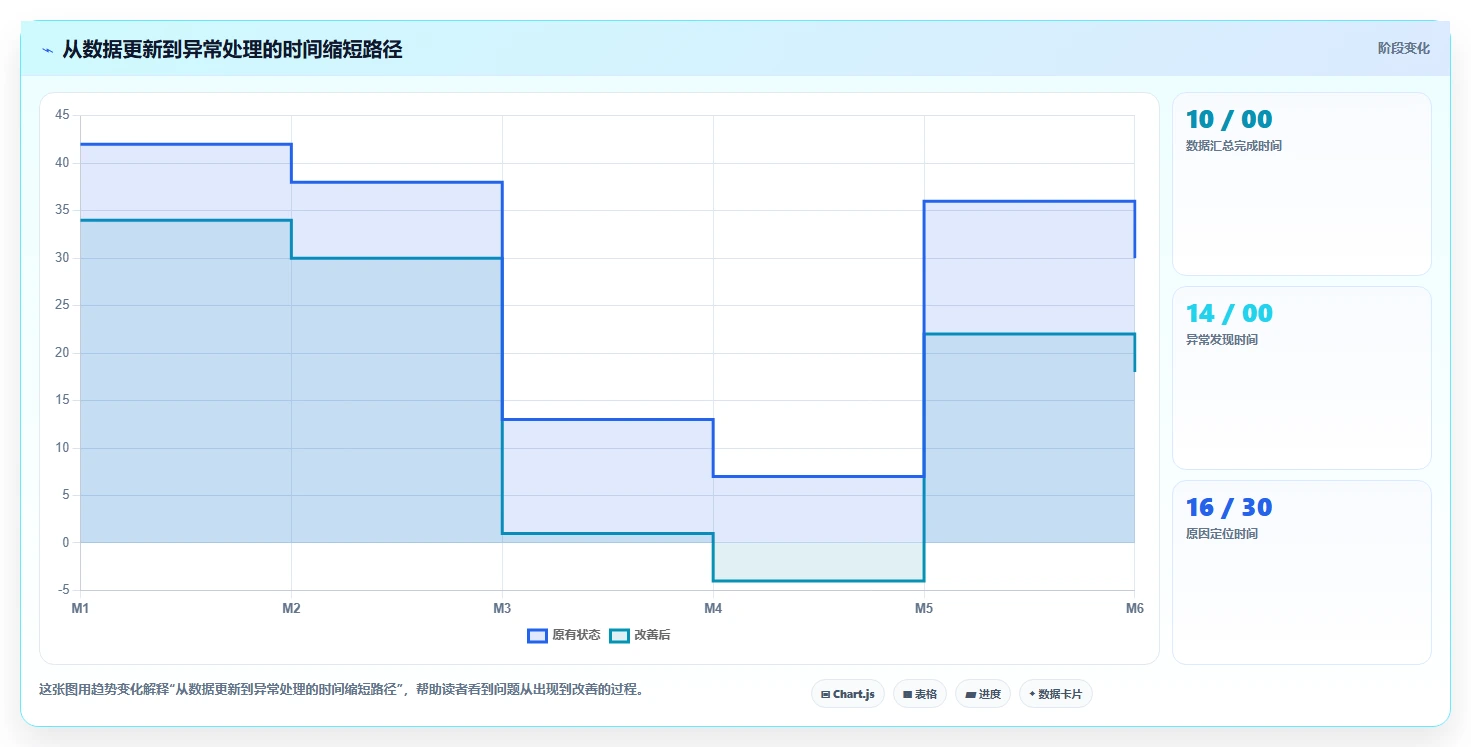
Task: Click the 45 y-axis tick label
Action: 62,115
